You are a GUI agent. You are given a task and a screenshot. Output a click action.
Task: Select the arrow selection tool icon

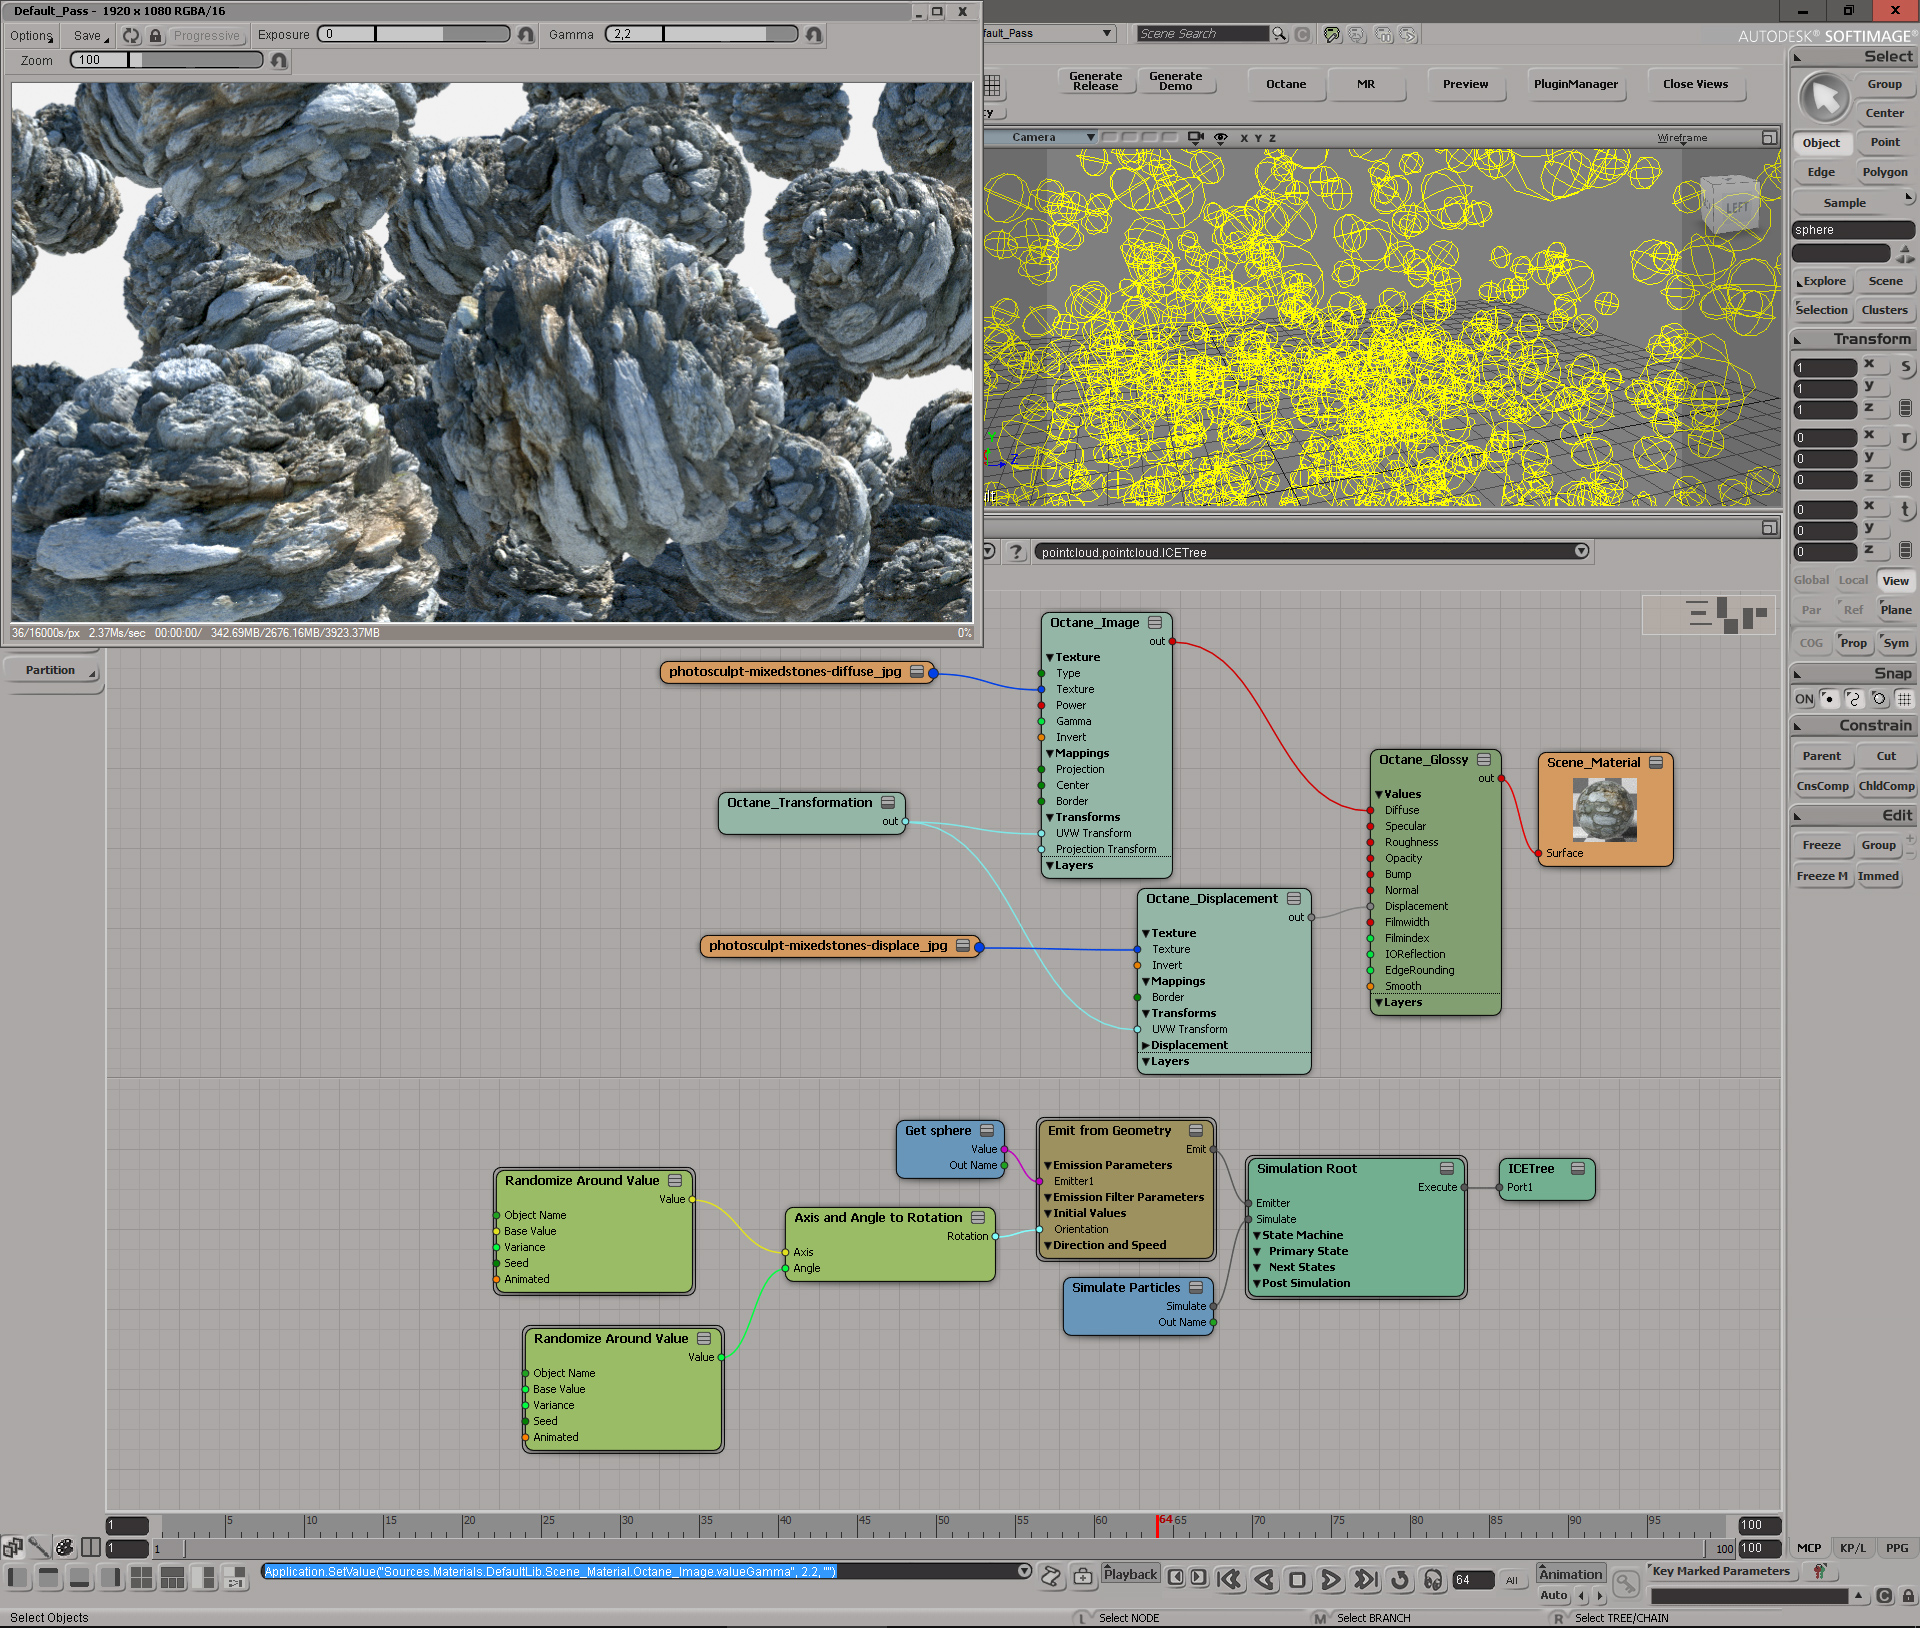click(1825, 98)
